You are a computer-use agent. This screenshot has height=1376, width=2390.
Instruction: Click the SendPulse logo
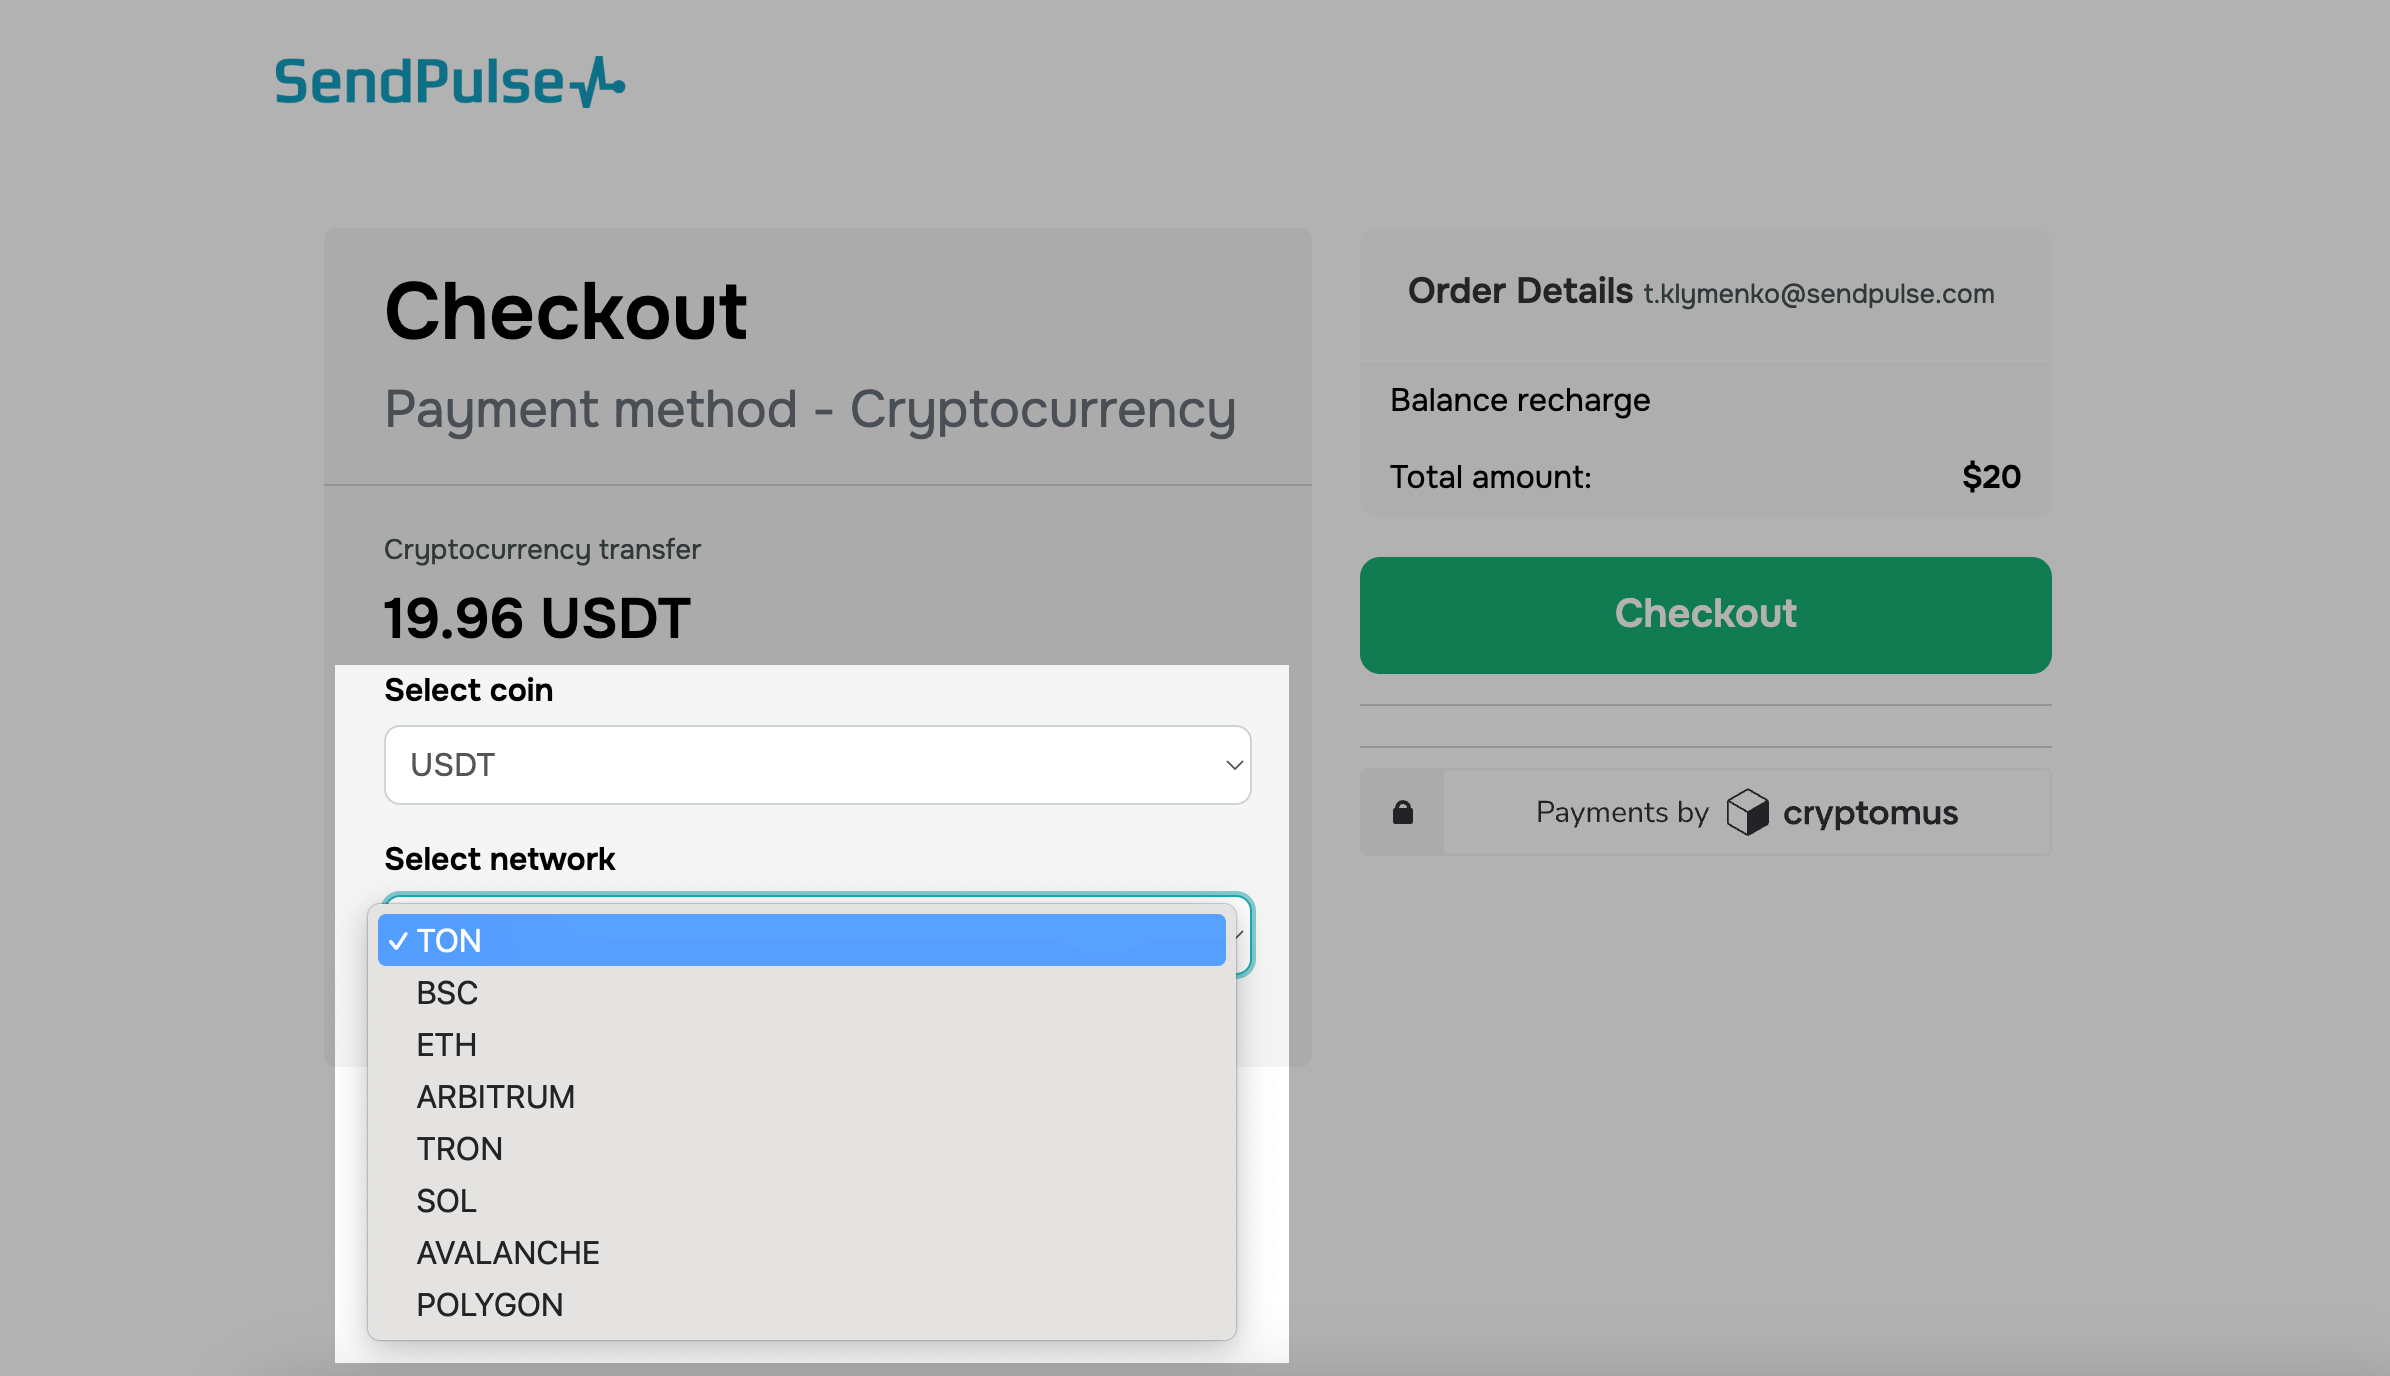pyautogui.click(x=449, y=82)
